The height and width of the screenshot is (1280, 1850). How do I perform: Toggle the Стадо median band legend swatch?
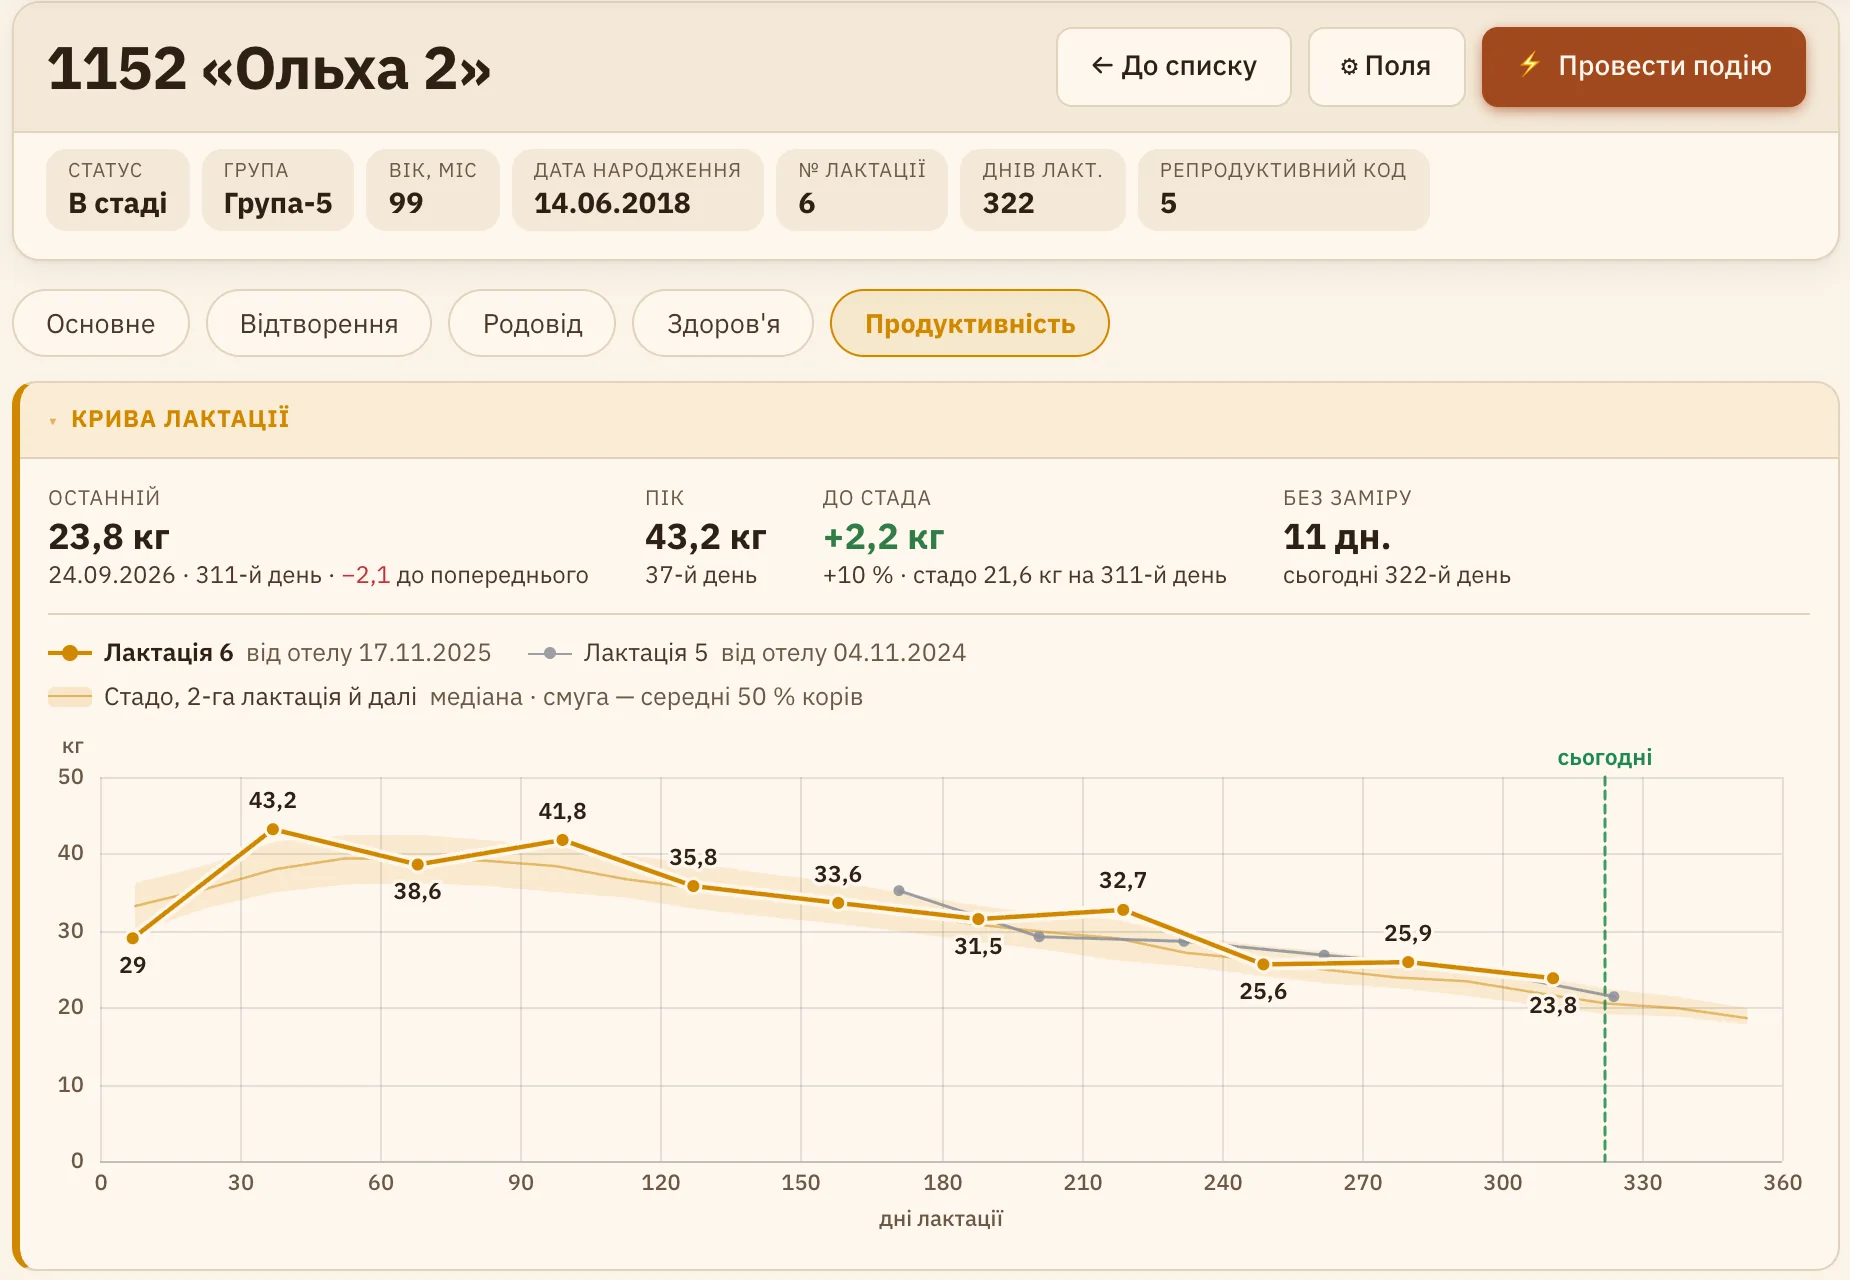(70, 697)
